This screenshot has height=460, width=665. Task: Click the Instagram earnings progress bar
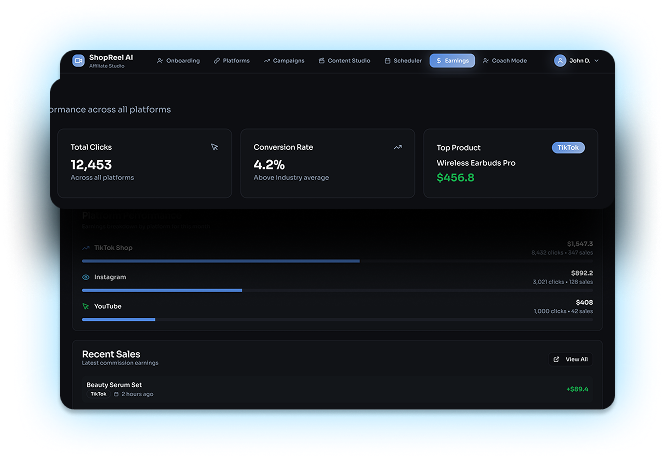coord(162,290)
